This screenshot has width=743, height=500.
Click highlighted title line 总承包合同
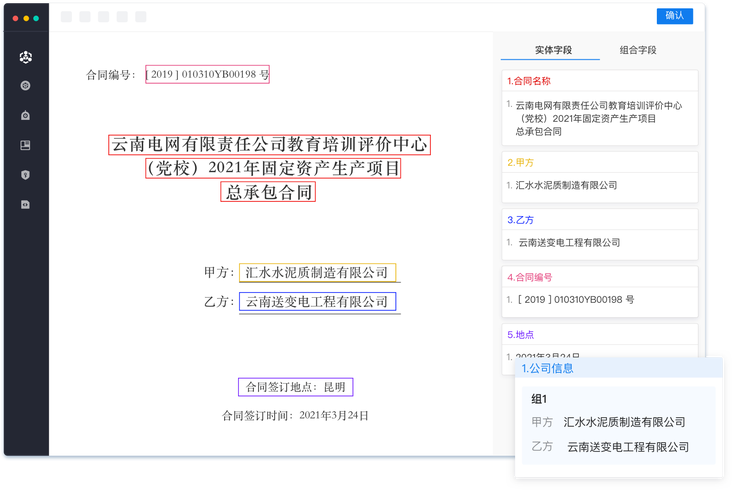[x=268, y=192]
